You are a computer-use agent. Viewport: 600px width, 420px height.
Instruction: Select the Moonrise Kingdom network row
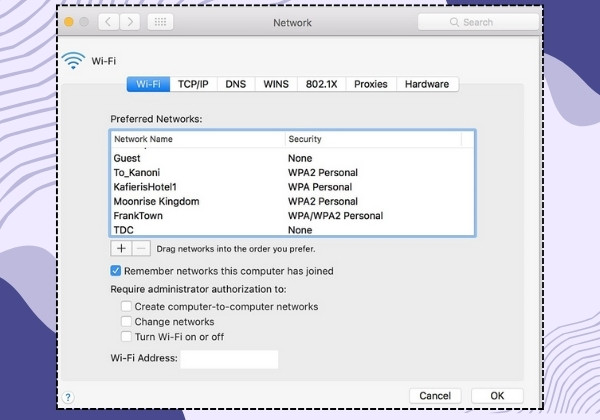pos(292,201)
